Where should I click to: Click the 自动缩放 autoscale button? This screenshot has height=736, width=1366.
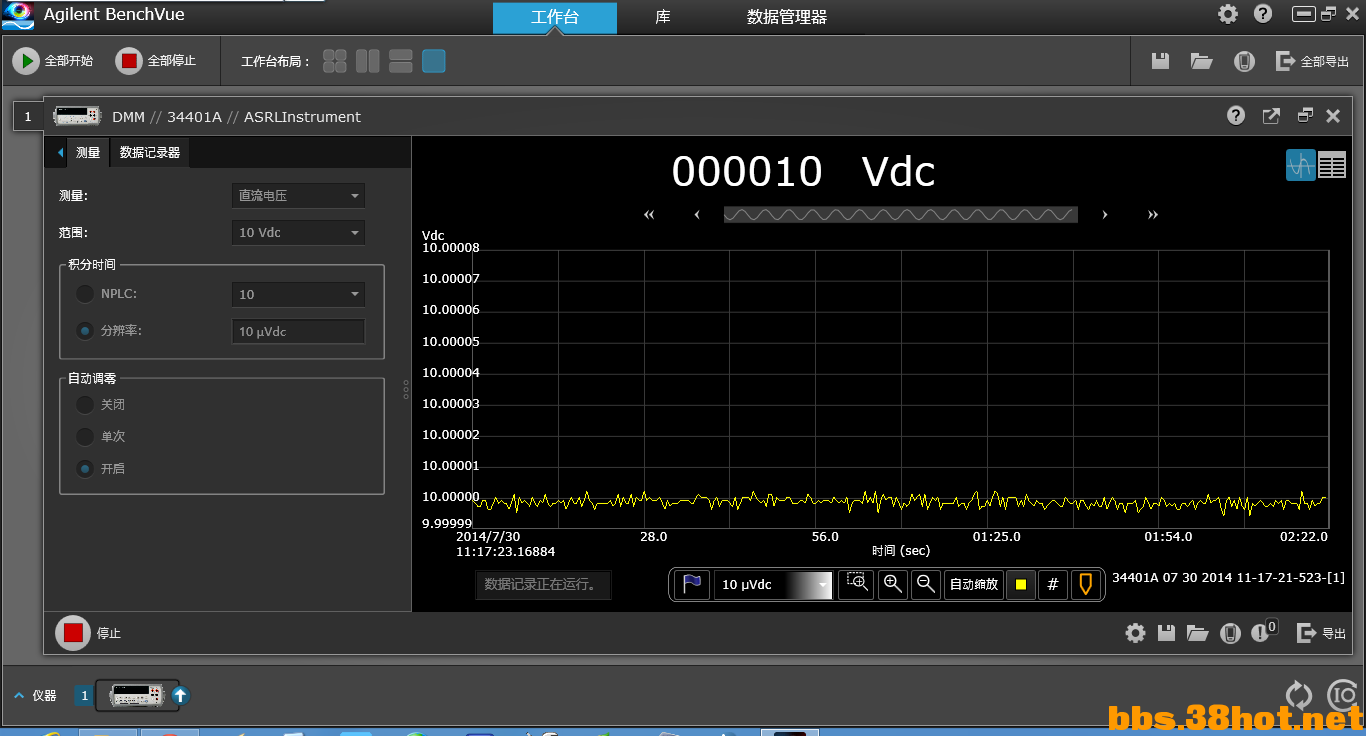tap(974, 585)
